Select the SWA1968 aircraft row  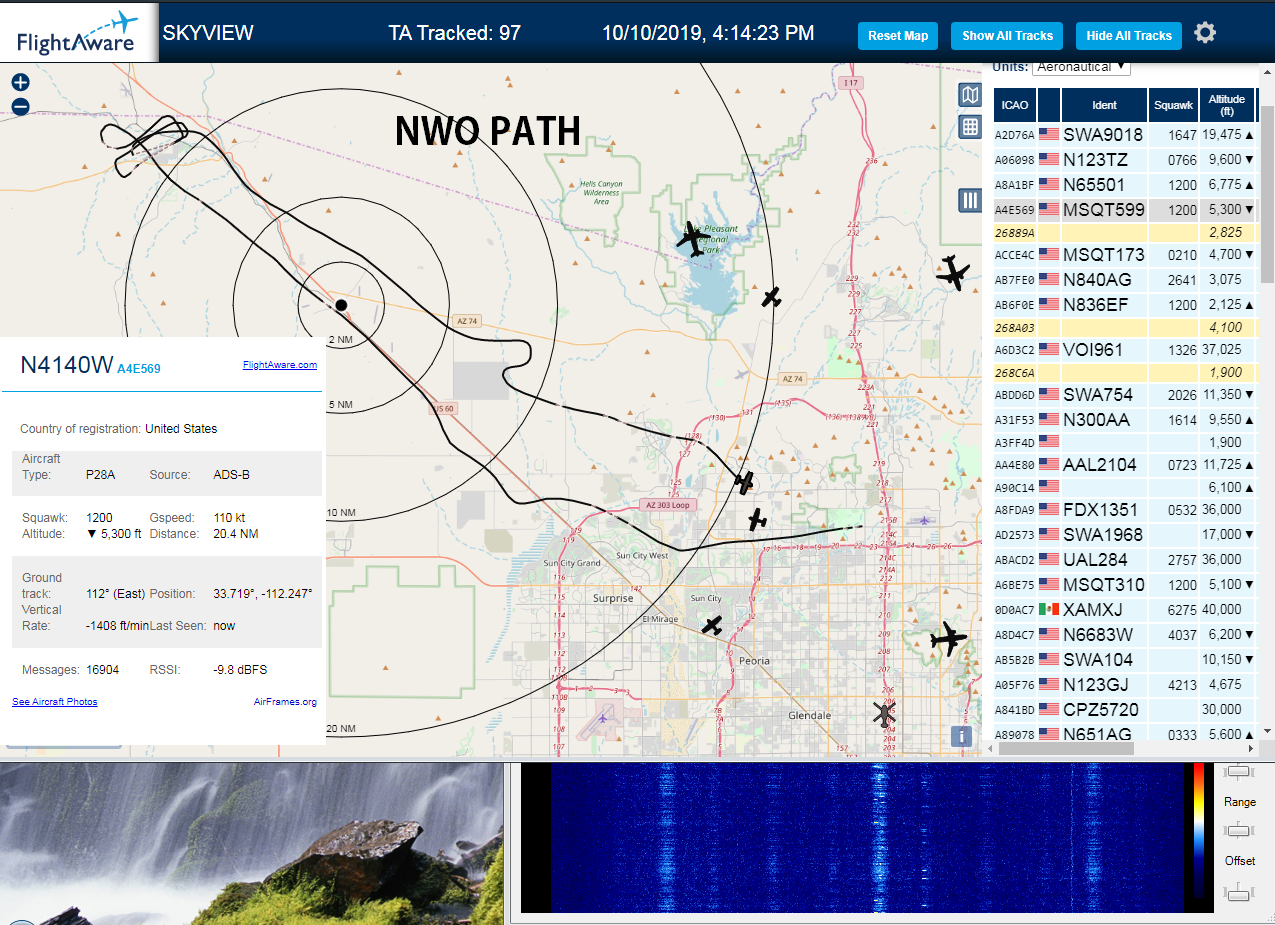pyautogui.click(x=1124, y=534)
